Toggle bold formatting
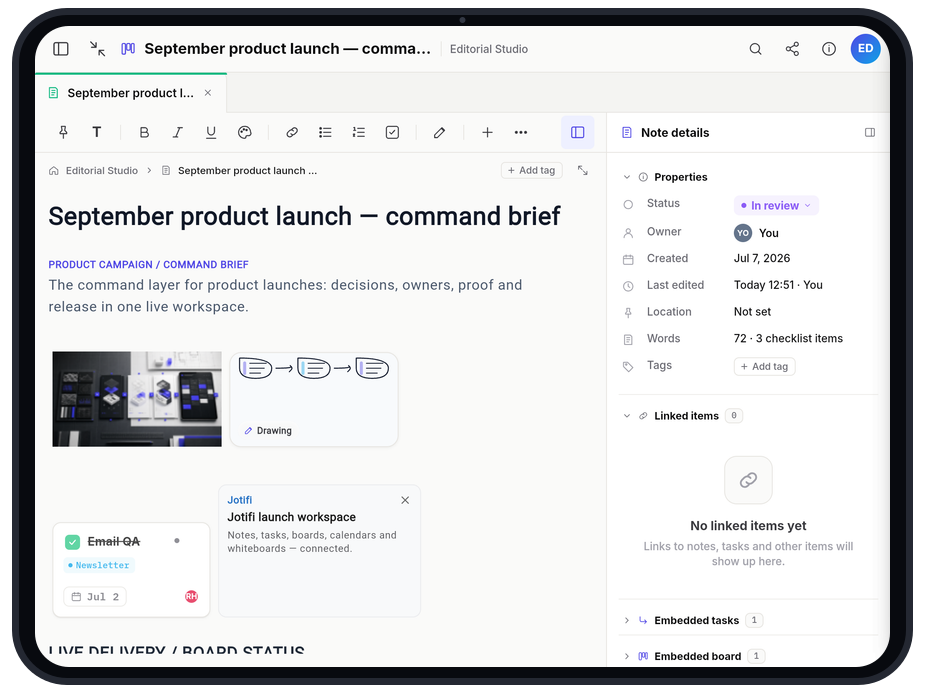The width and height of the screenshot is (925, 693). [x=144, y=133]
